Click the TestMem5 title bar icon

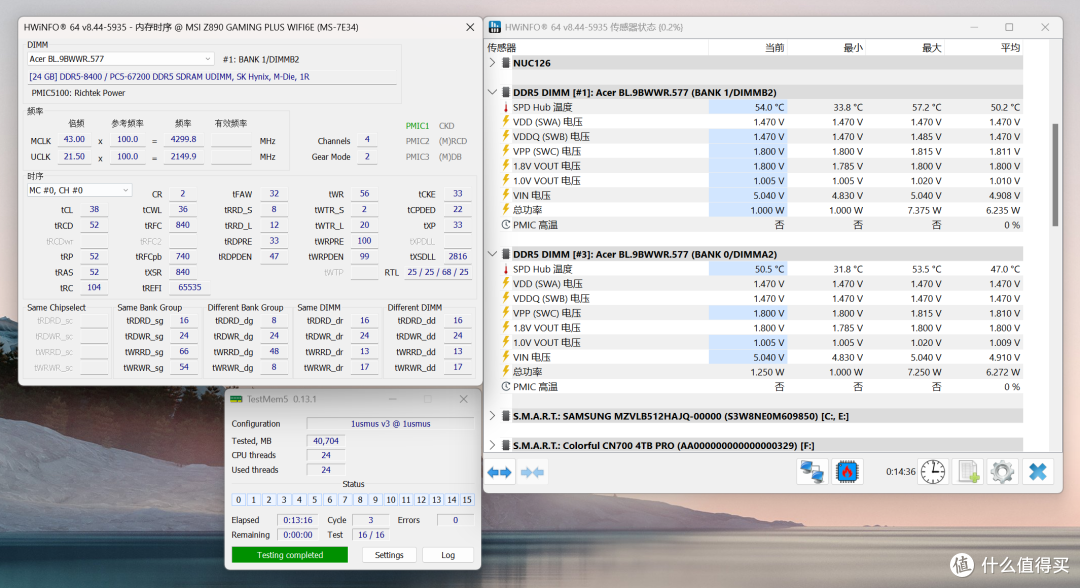pyautogui.click(x=236, y=399)
